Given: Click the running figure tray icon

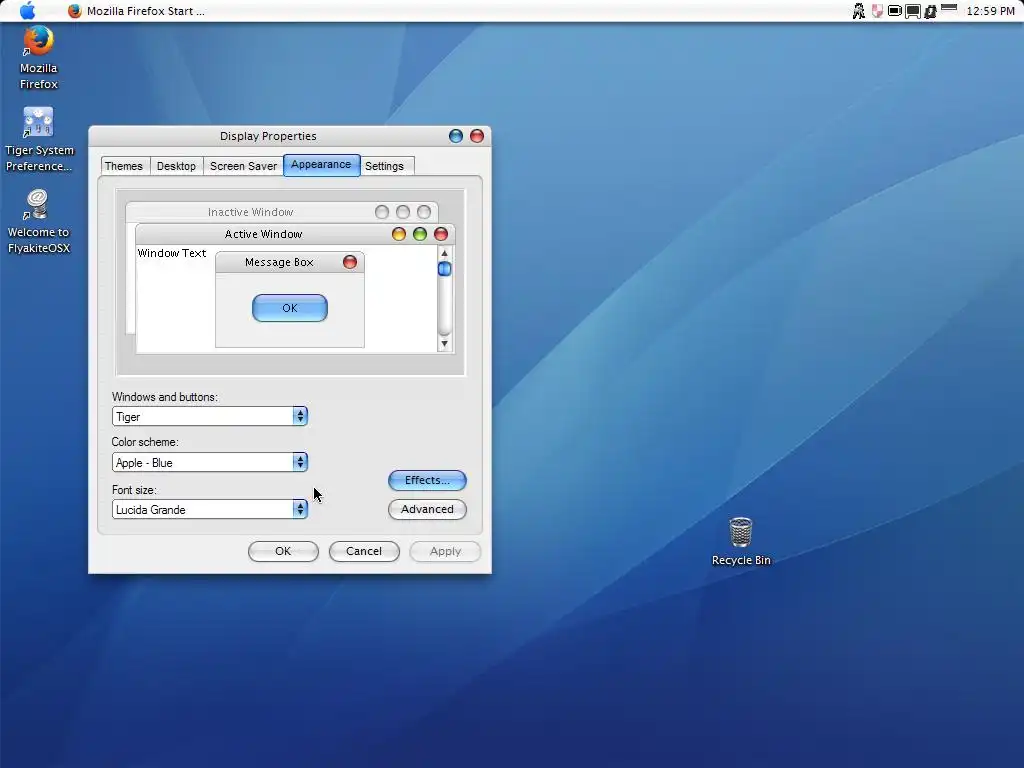Looking at the screenshot, I should [x=859, y=11].
